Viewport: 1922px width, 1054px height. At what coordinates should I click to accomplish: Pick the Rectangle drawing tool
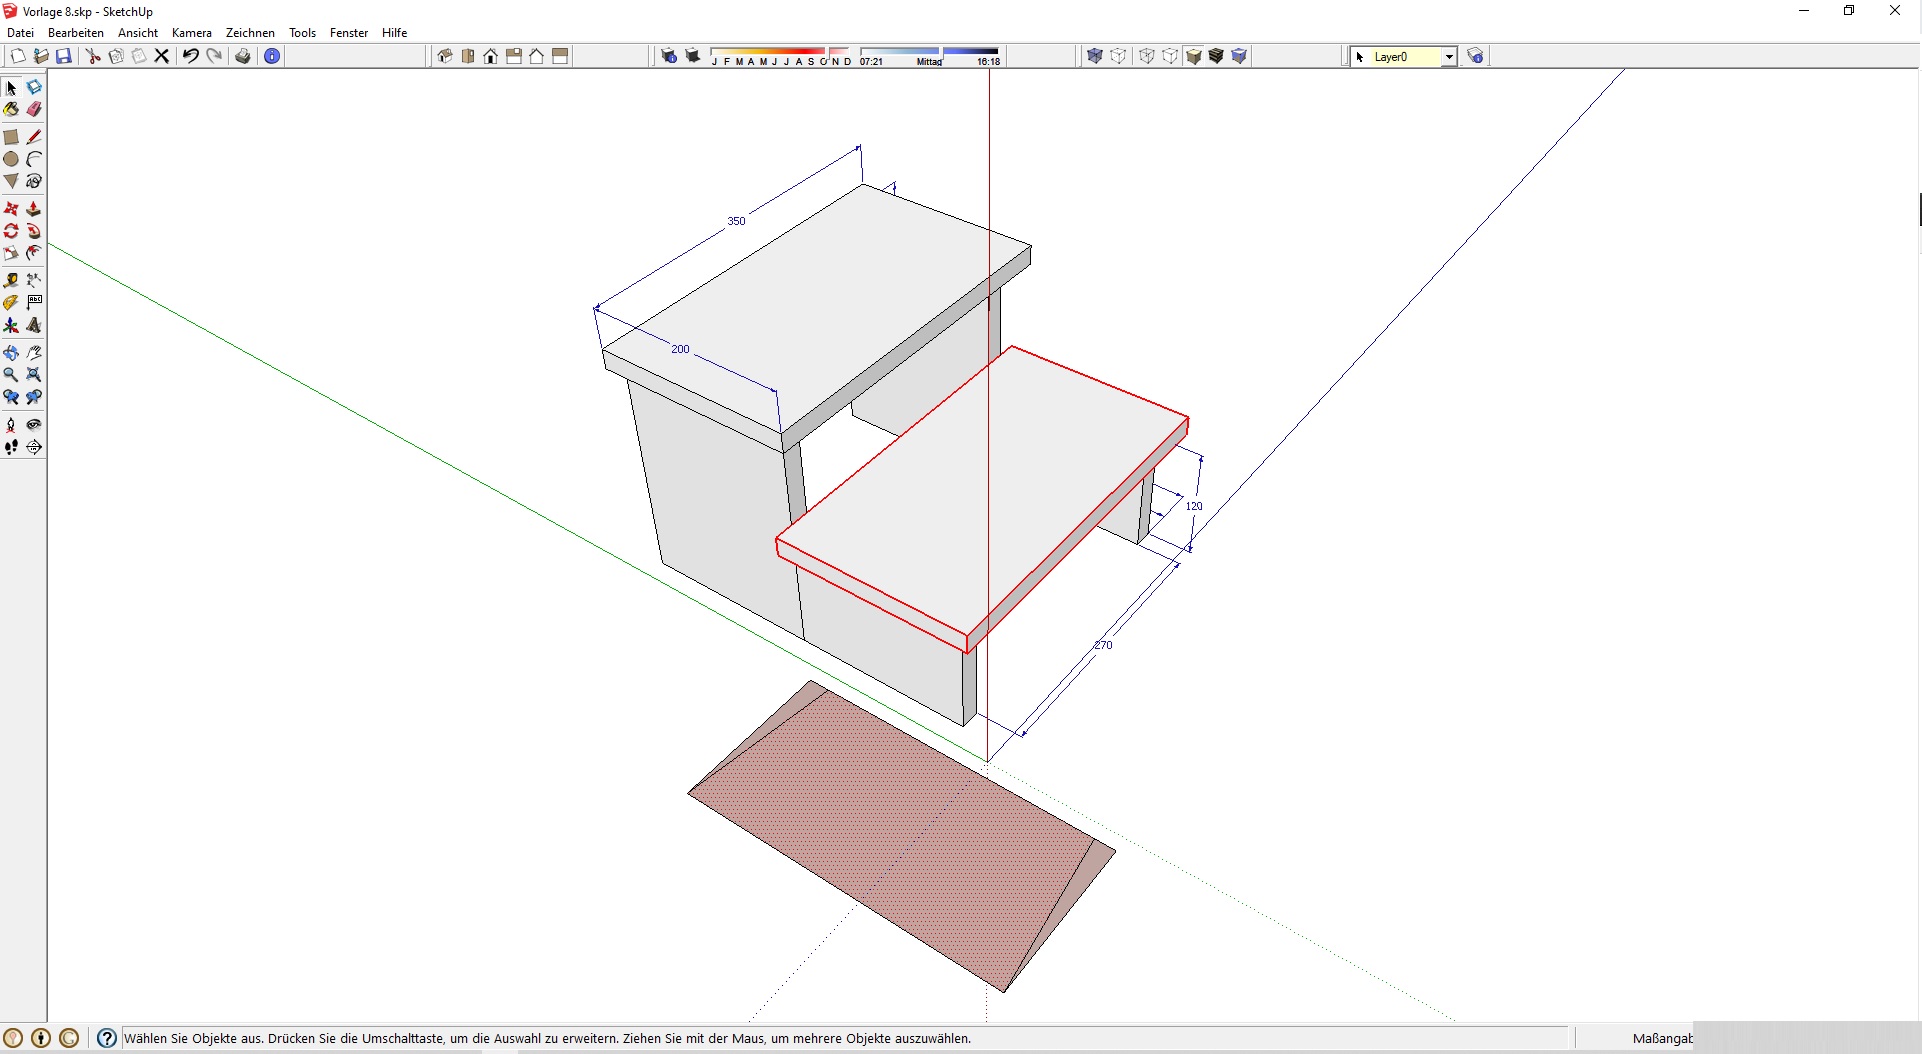tap(11, 137)
